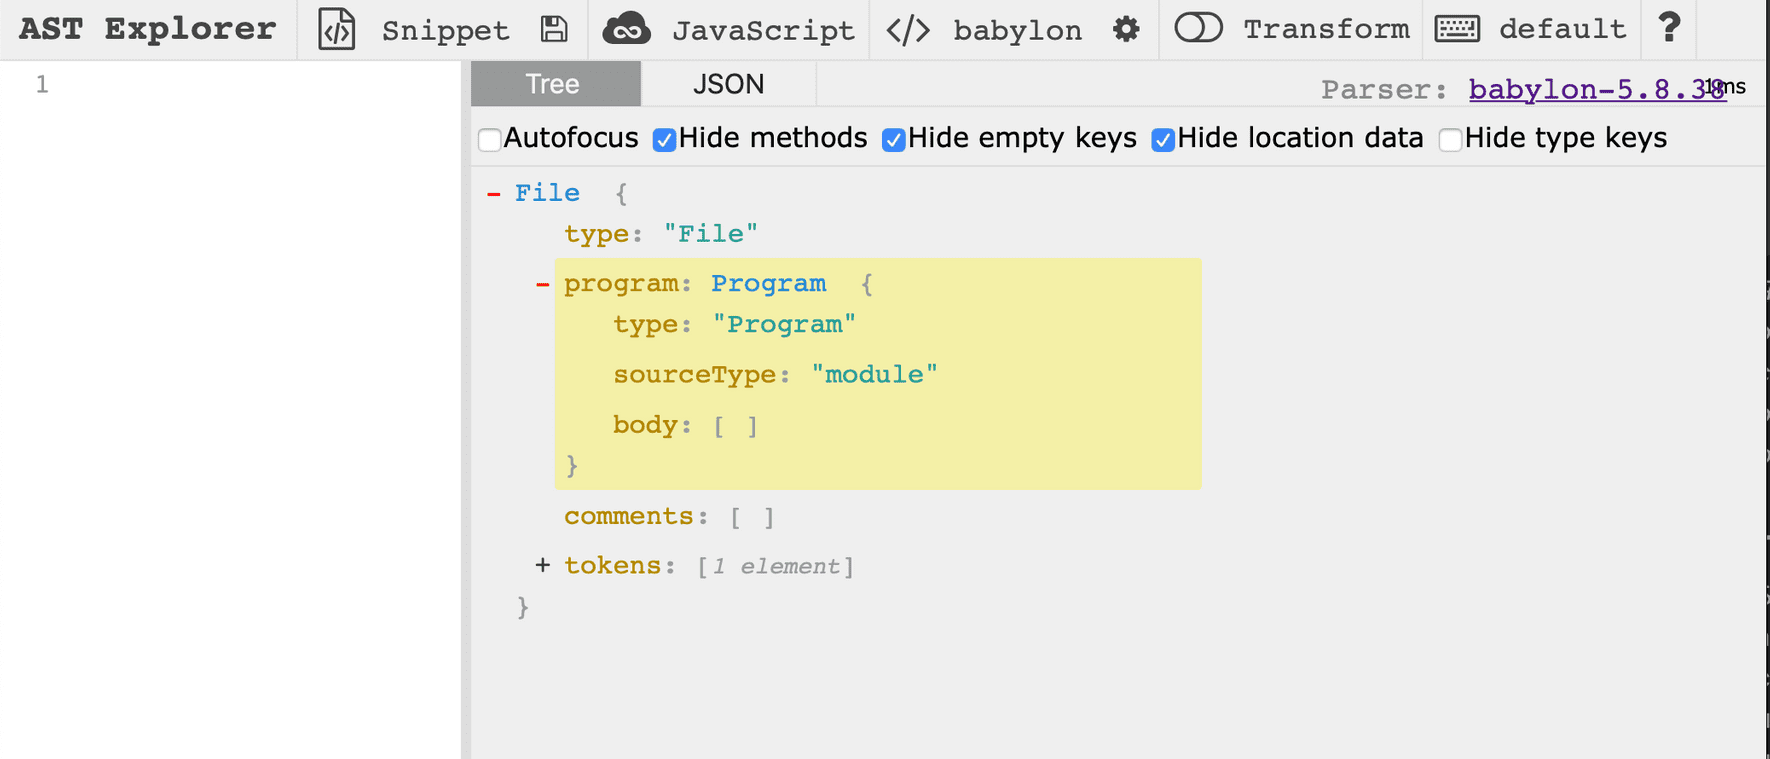Enable the Autofocus checkbox
Screen dimensions: 1770x759
[x=490, y=139]
